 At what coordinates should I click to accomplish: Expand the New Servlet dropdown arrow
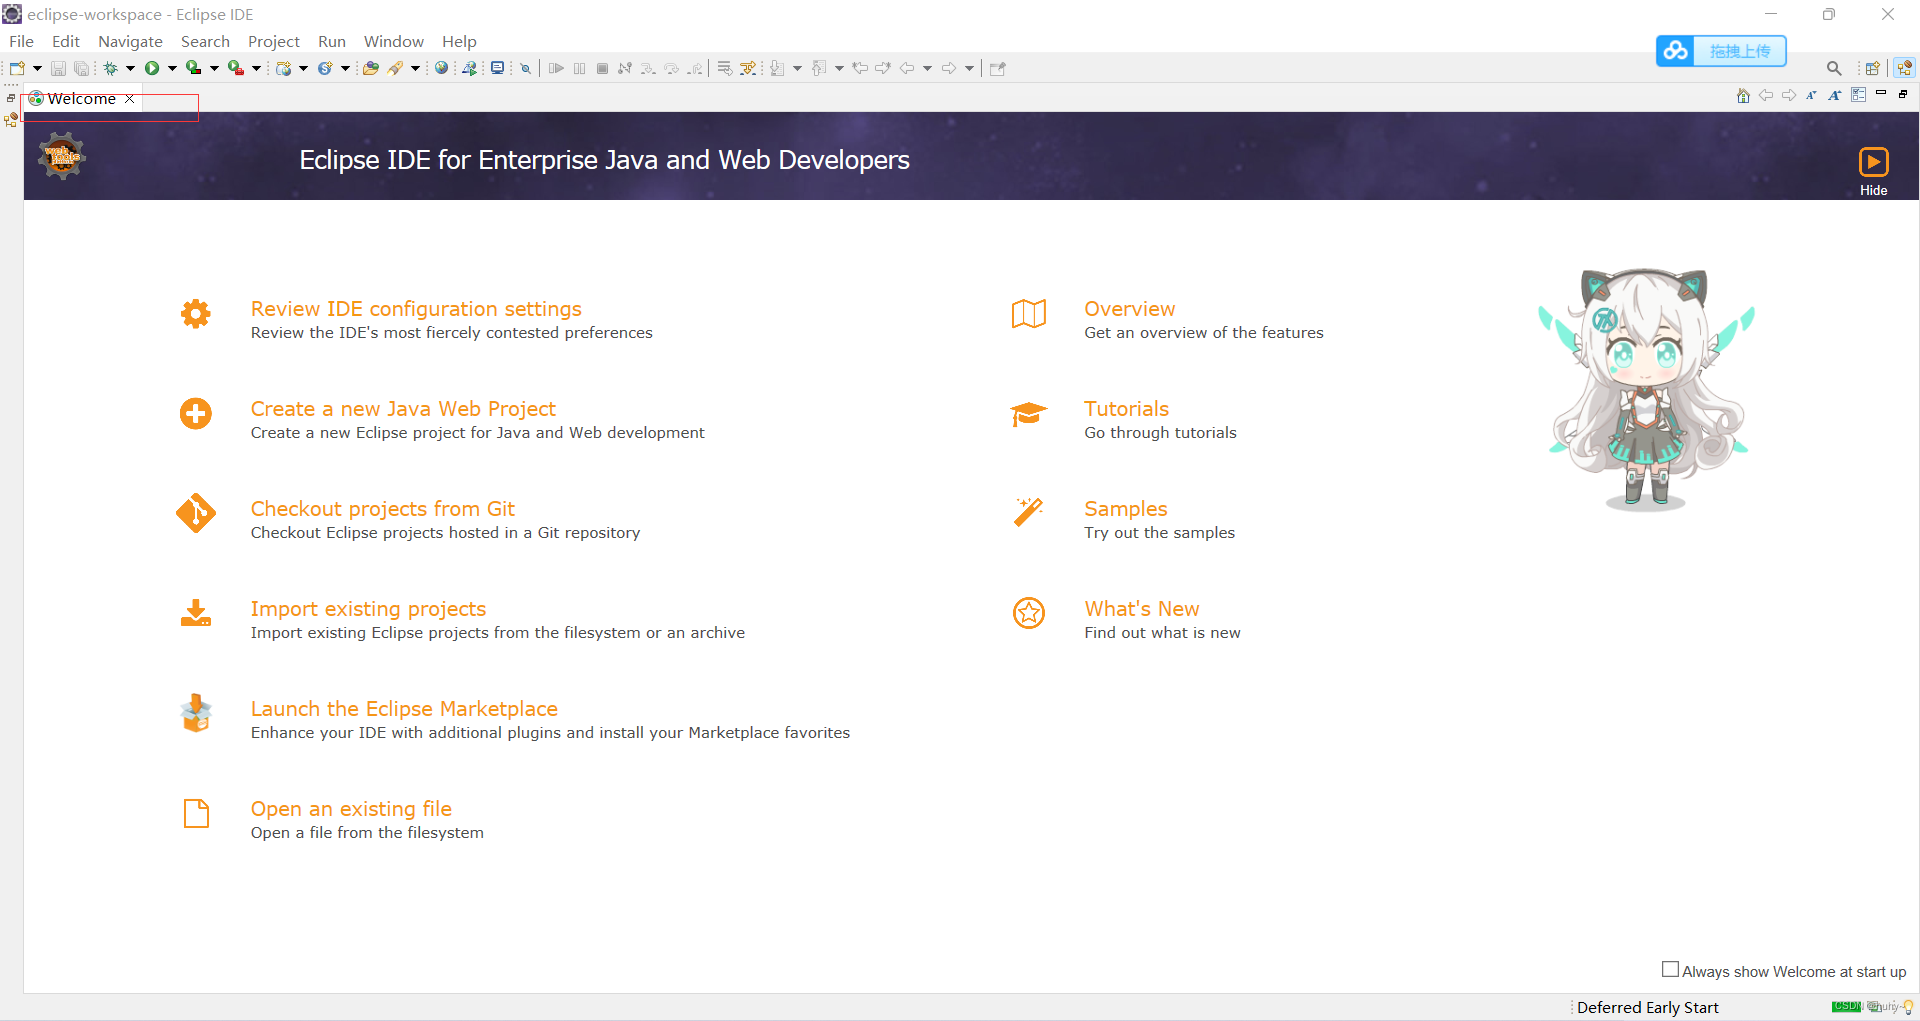(x=346, y=68)
